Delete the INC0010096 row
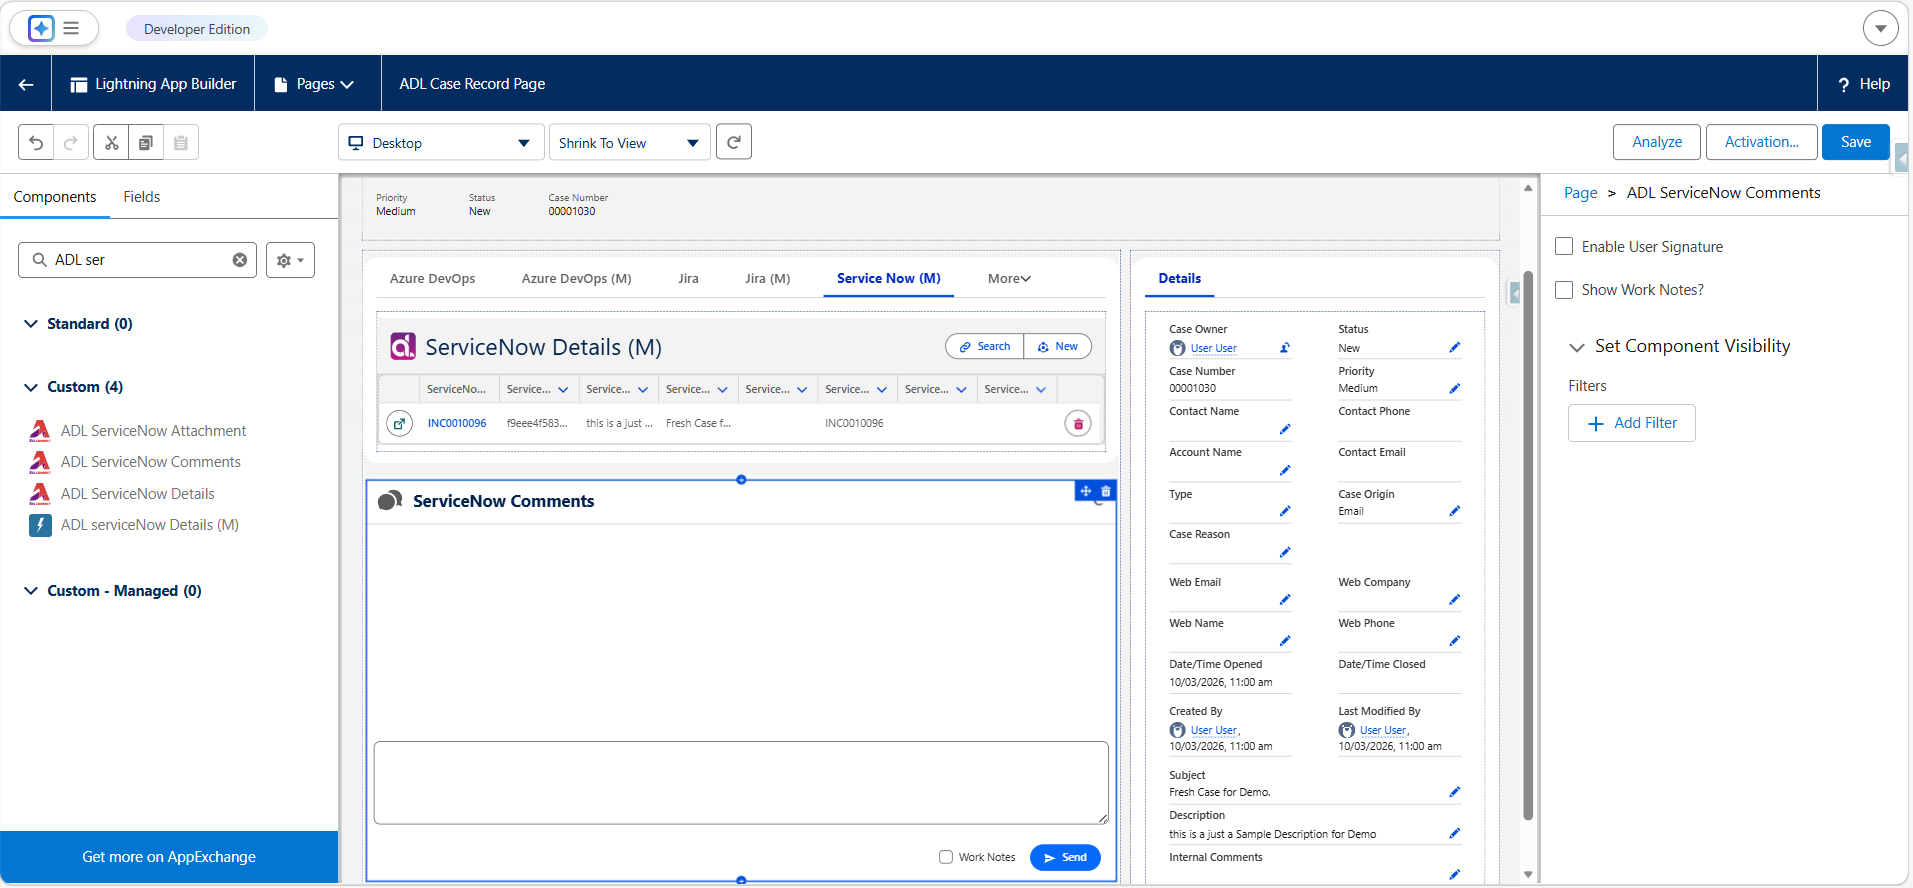The height and width of the screenshot is (888, 1913). pos(1078,424)
